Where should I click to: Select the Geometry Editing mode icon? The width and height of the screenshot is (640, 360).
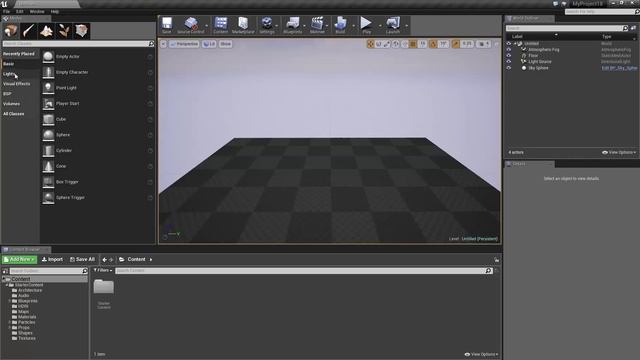click(x=82, y=31)
